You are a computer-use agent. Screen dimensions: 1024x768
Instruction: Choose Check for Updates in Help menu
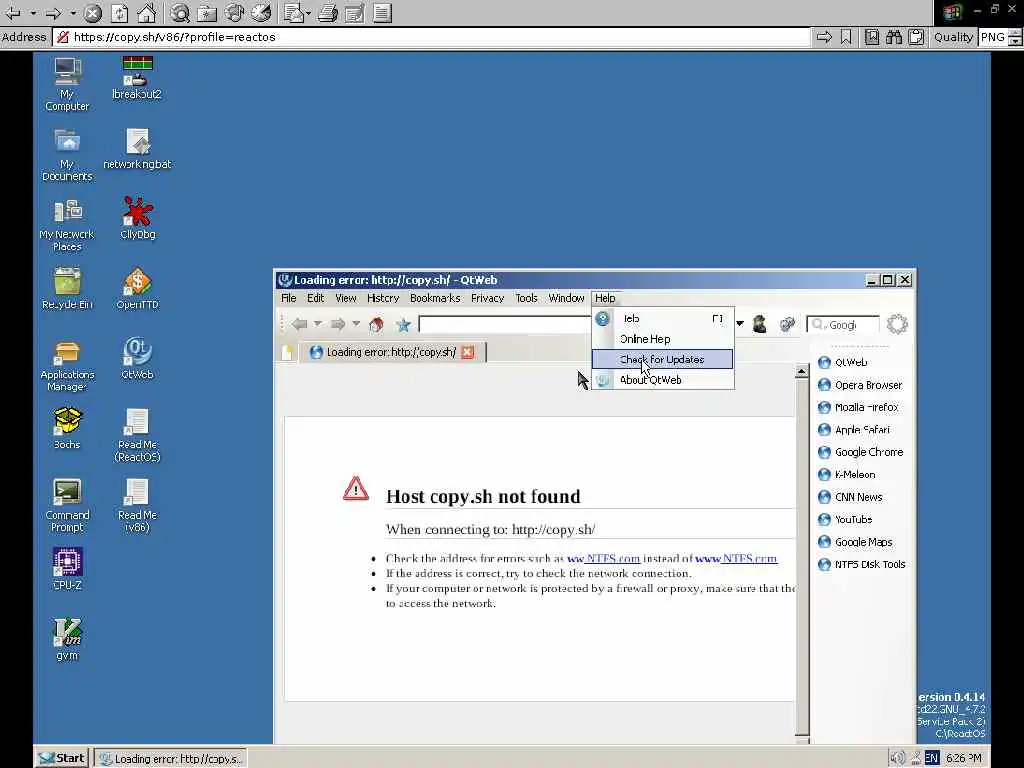pyautogui.click(x=662, y=359)
